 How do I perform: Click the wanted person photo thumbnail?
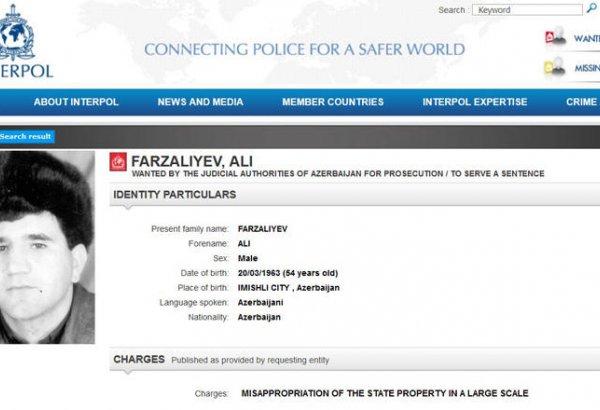coord(47,247)
